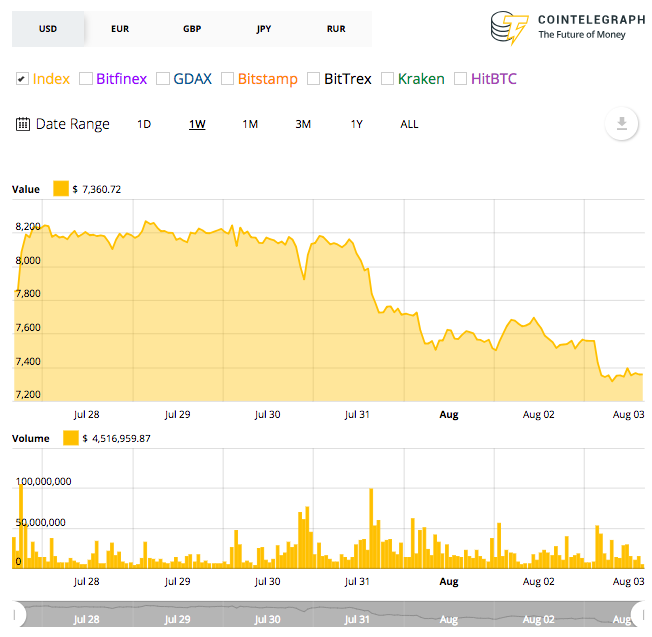Click the Date Range label
The width and height of the screenshot is (652, 637).
[73, 124]
